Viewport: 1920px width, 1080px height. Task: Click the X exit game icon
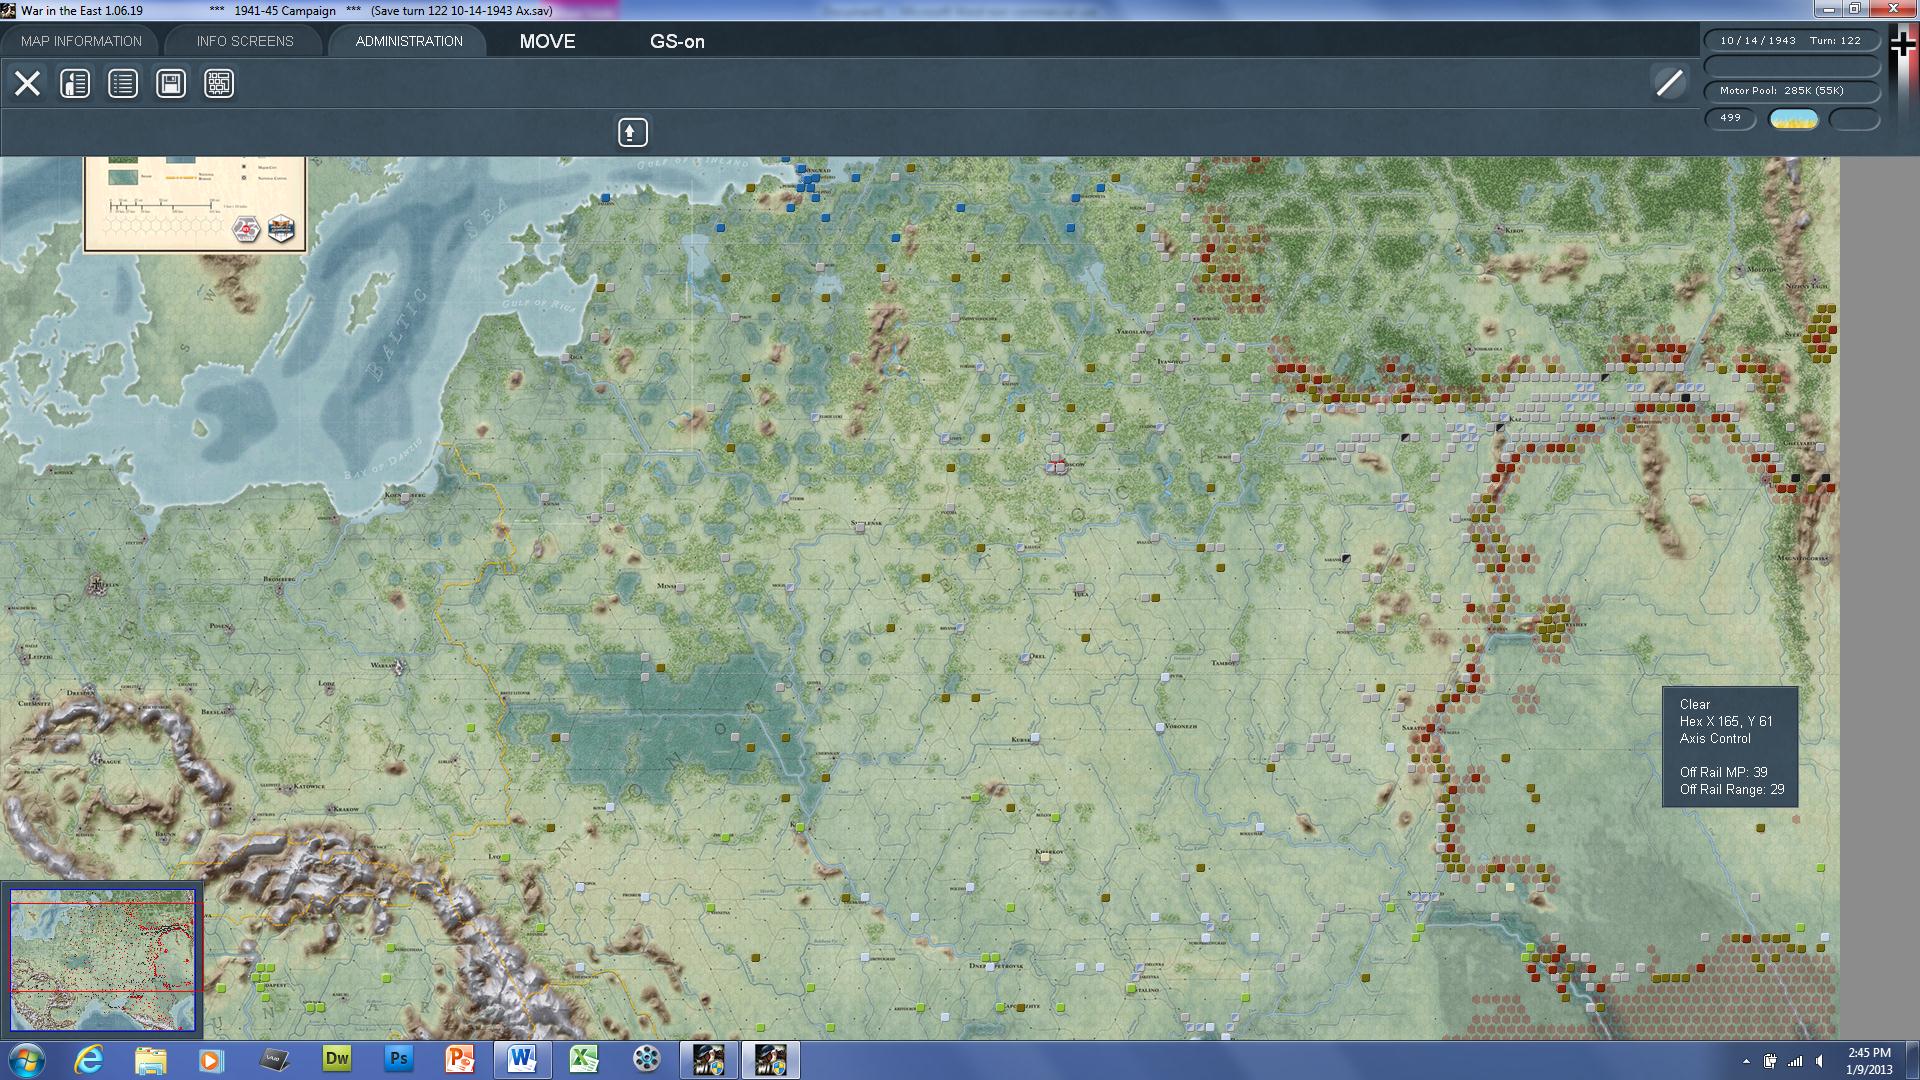coord(27,83)
